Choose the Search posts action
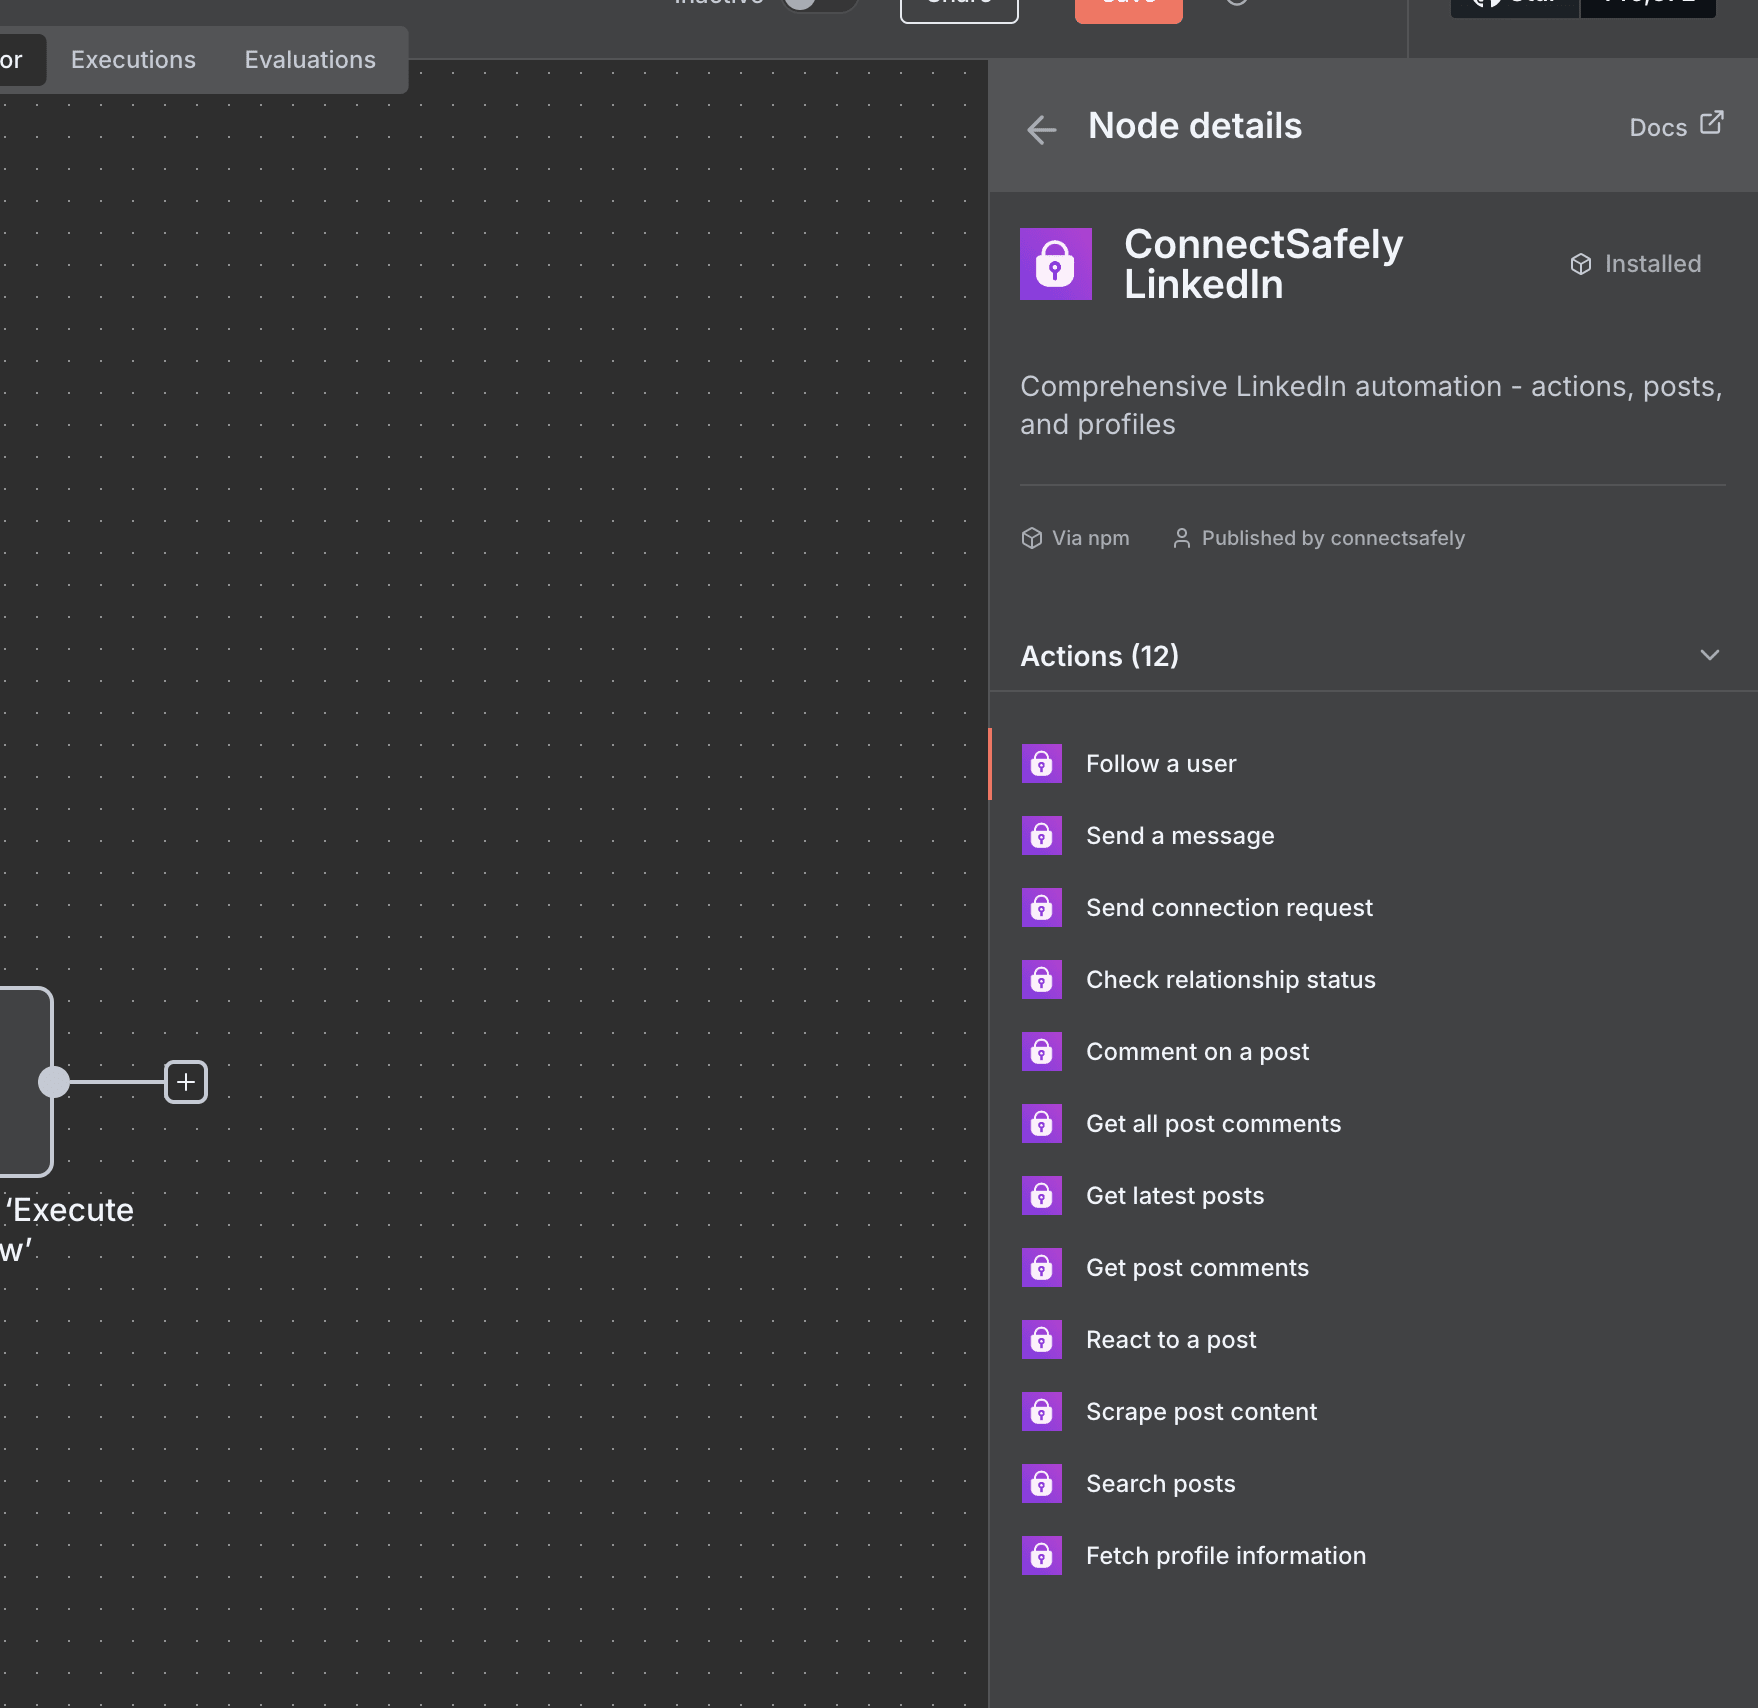 [1160, 1483]
